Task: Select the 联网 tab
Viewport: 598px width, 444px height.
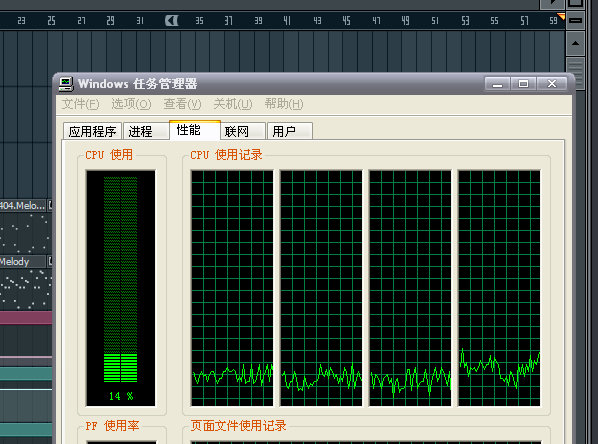Action: point(243,131)
